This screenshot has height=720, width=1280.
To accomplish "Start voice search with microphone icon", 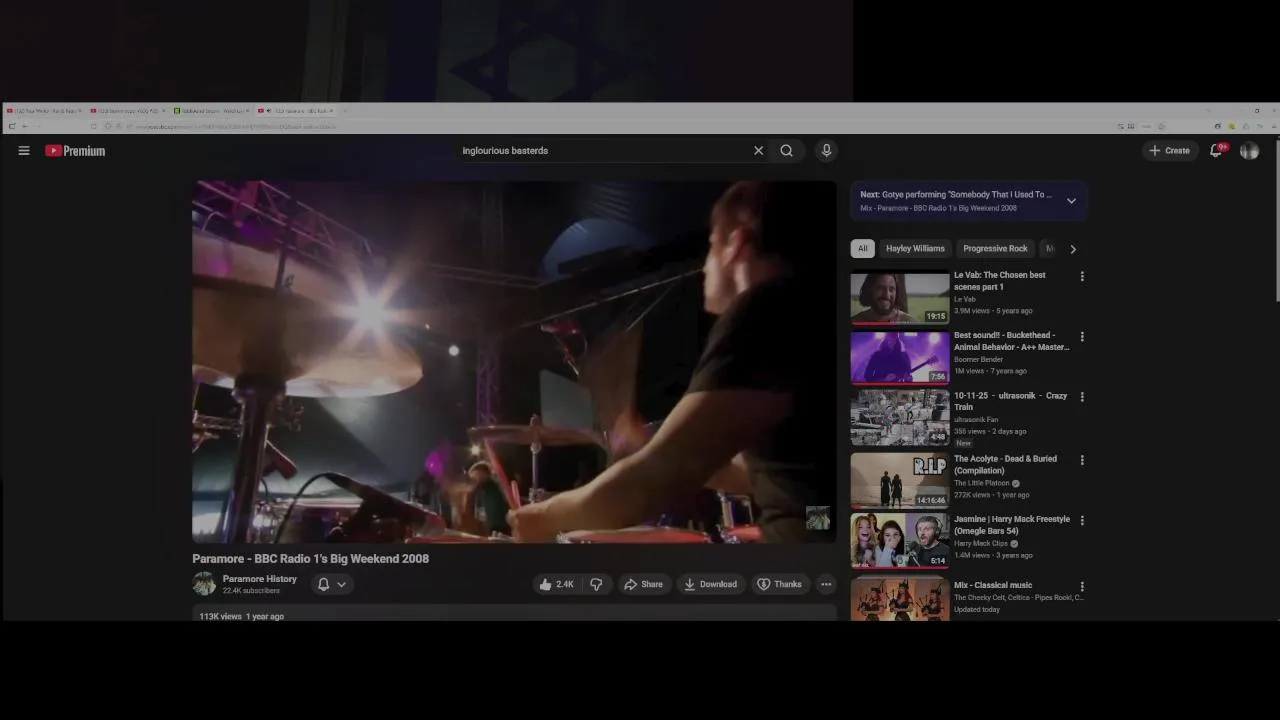I will [x=826, y=151].
